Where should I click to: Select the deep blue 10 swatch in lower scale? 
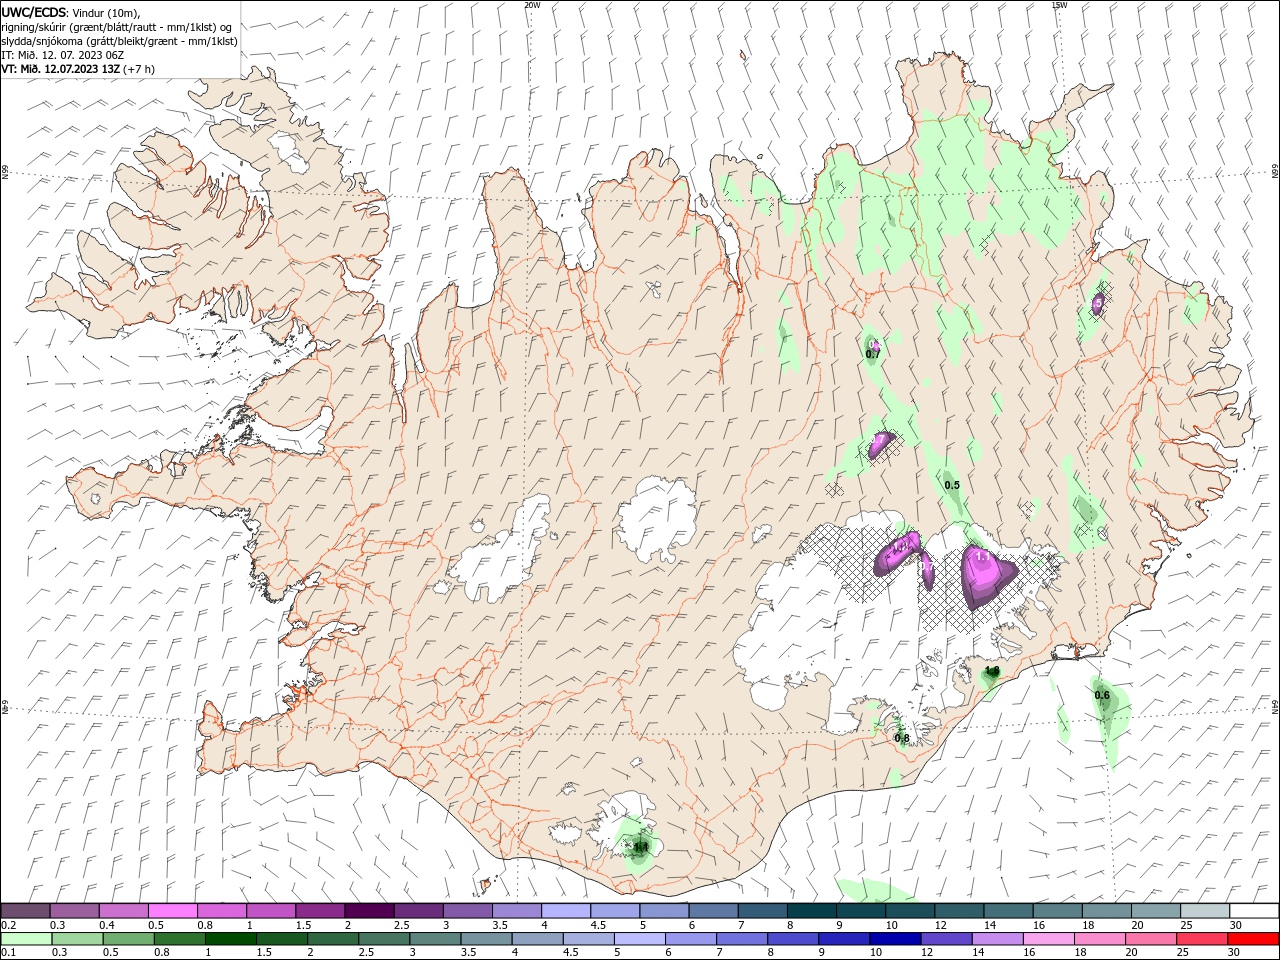click(x=894, y=939)
